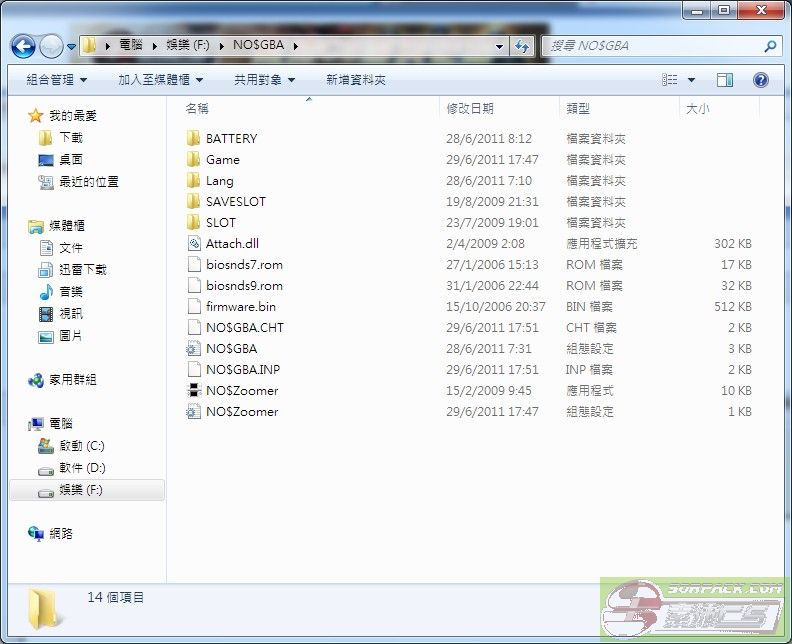This screenshot has height=644, width=792.
Task: Select the NO$Zoomer application icon
Action: pos(194,390)
